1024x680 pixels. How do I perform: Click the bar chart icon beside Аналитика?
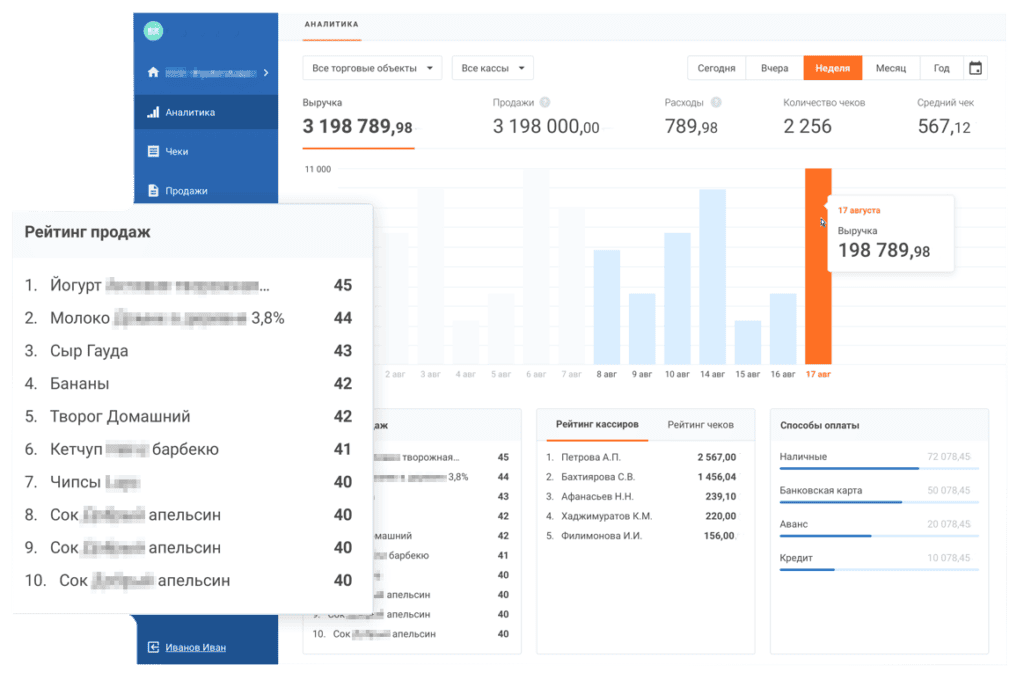click(x=153, y=112)
